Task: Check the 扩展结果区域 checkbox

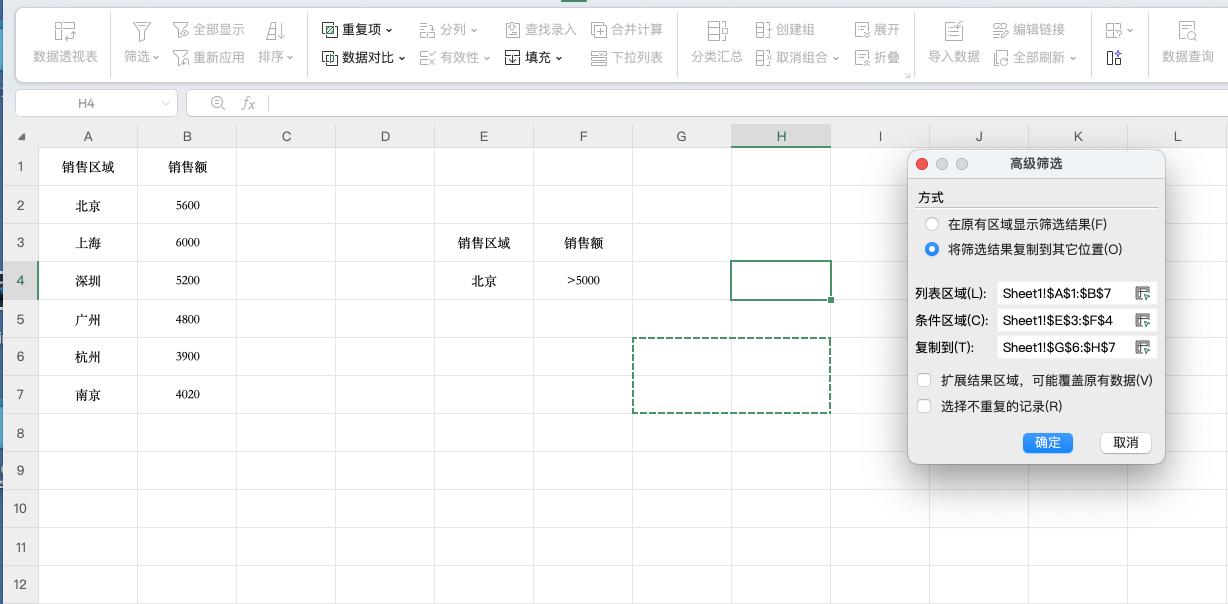Action: pyautogui.click(x=922, y=381)
